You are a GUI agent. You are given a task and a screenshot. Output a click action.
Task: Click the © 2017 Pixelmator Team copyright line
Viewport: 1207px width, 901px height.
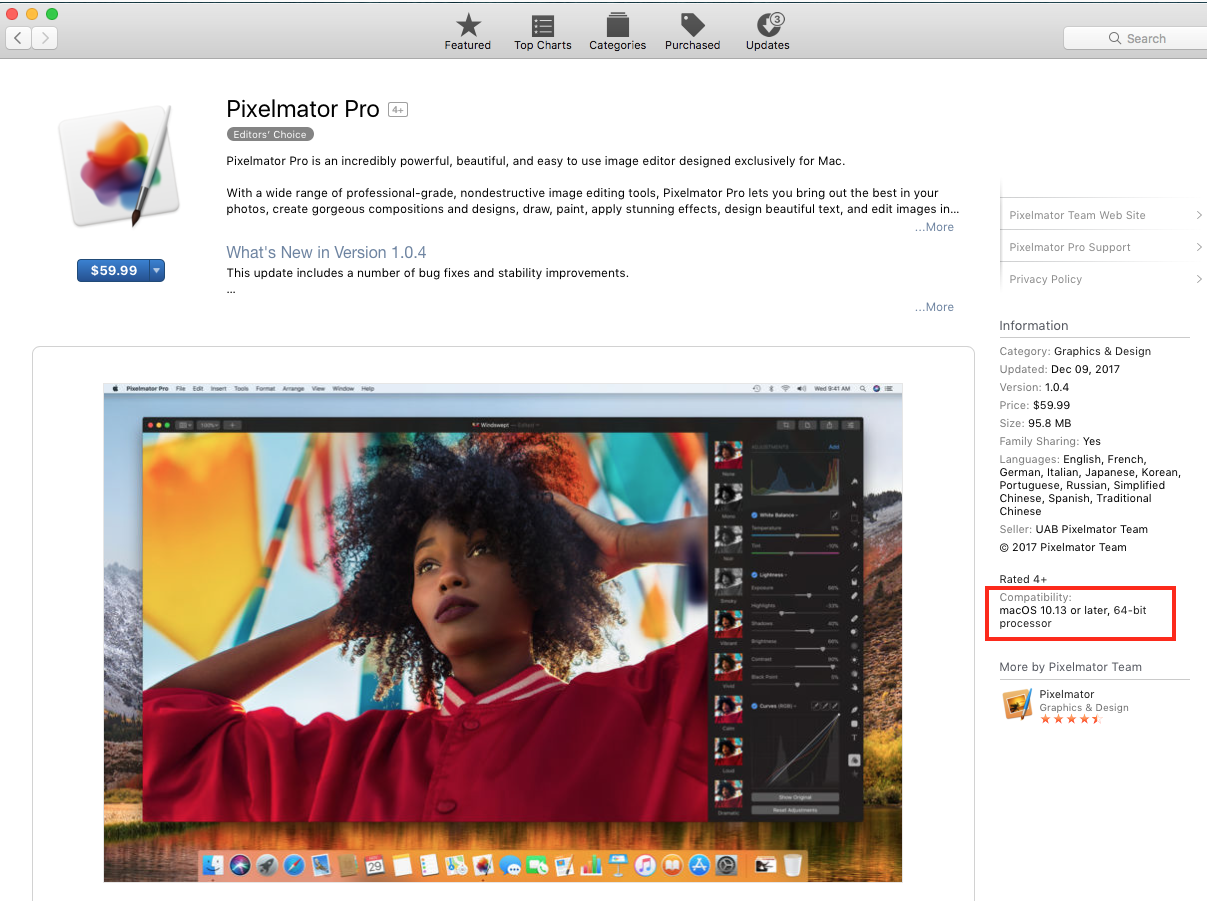tap(1063, 547)
